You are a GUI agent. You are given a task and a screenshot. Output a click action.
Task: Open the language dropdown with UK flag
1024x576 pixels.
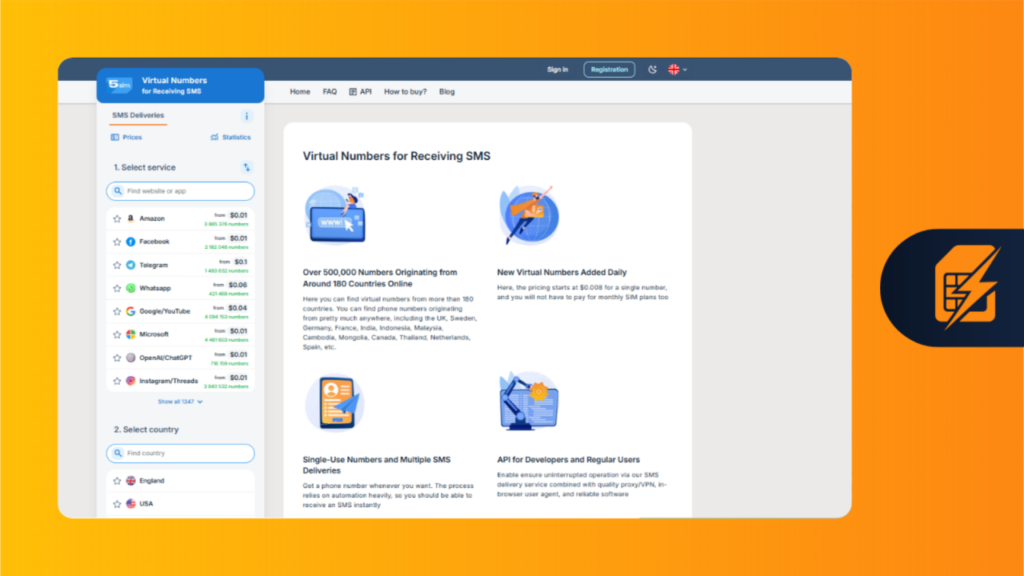(677, 70)
